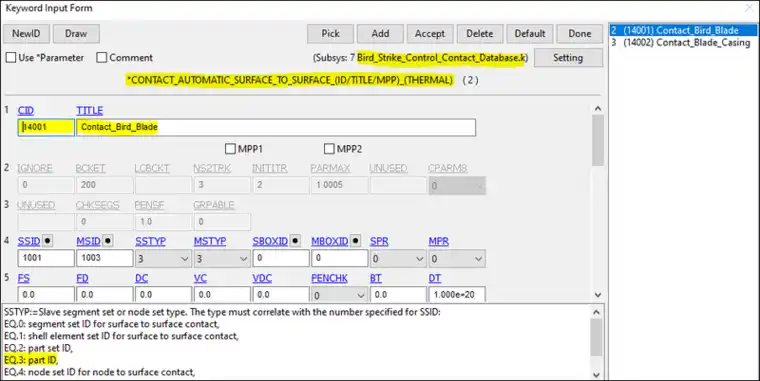Click the PENCHK label link

pyautogui.click(x=330, y=278)
